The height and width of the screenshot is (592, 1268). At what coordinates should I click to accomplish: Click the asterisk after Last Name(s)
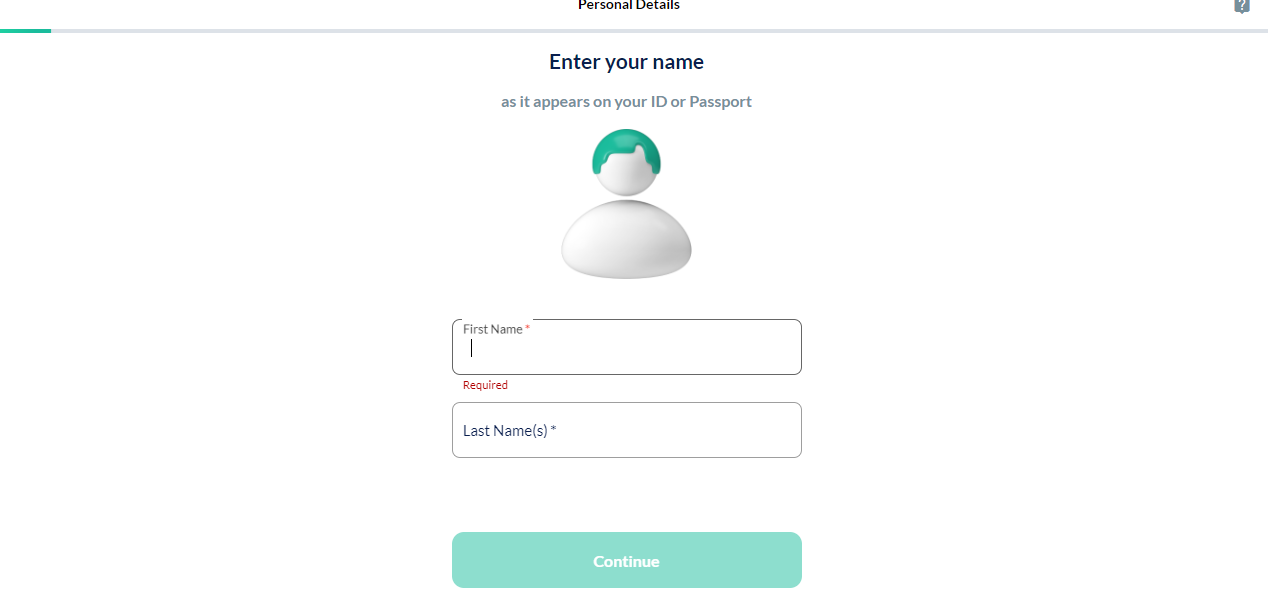pos(553,430)
